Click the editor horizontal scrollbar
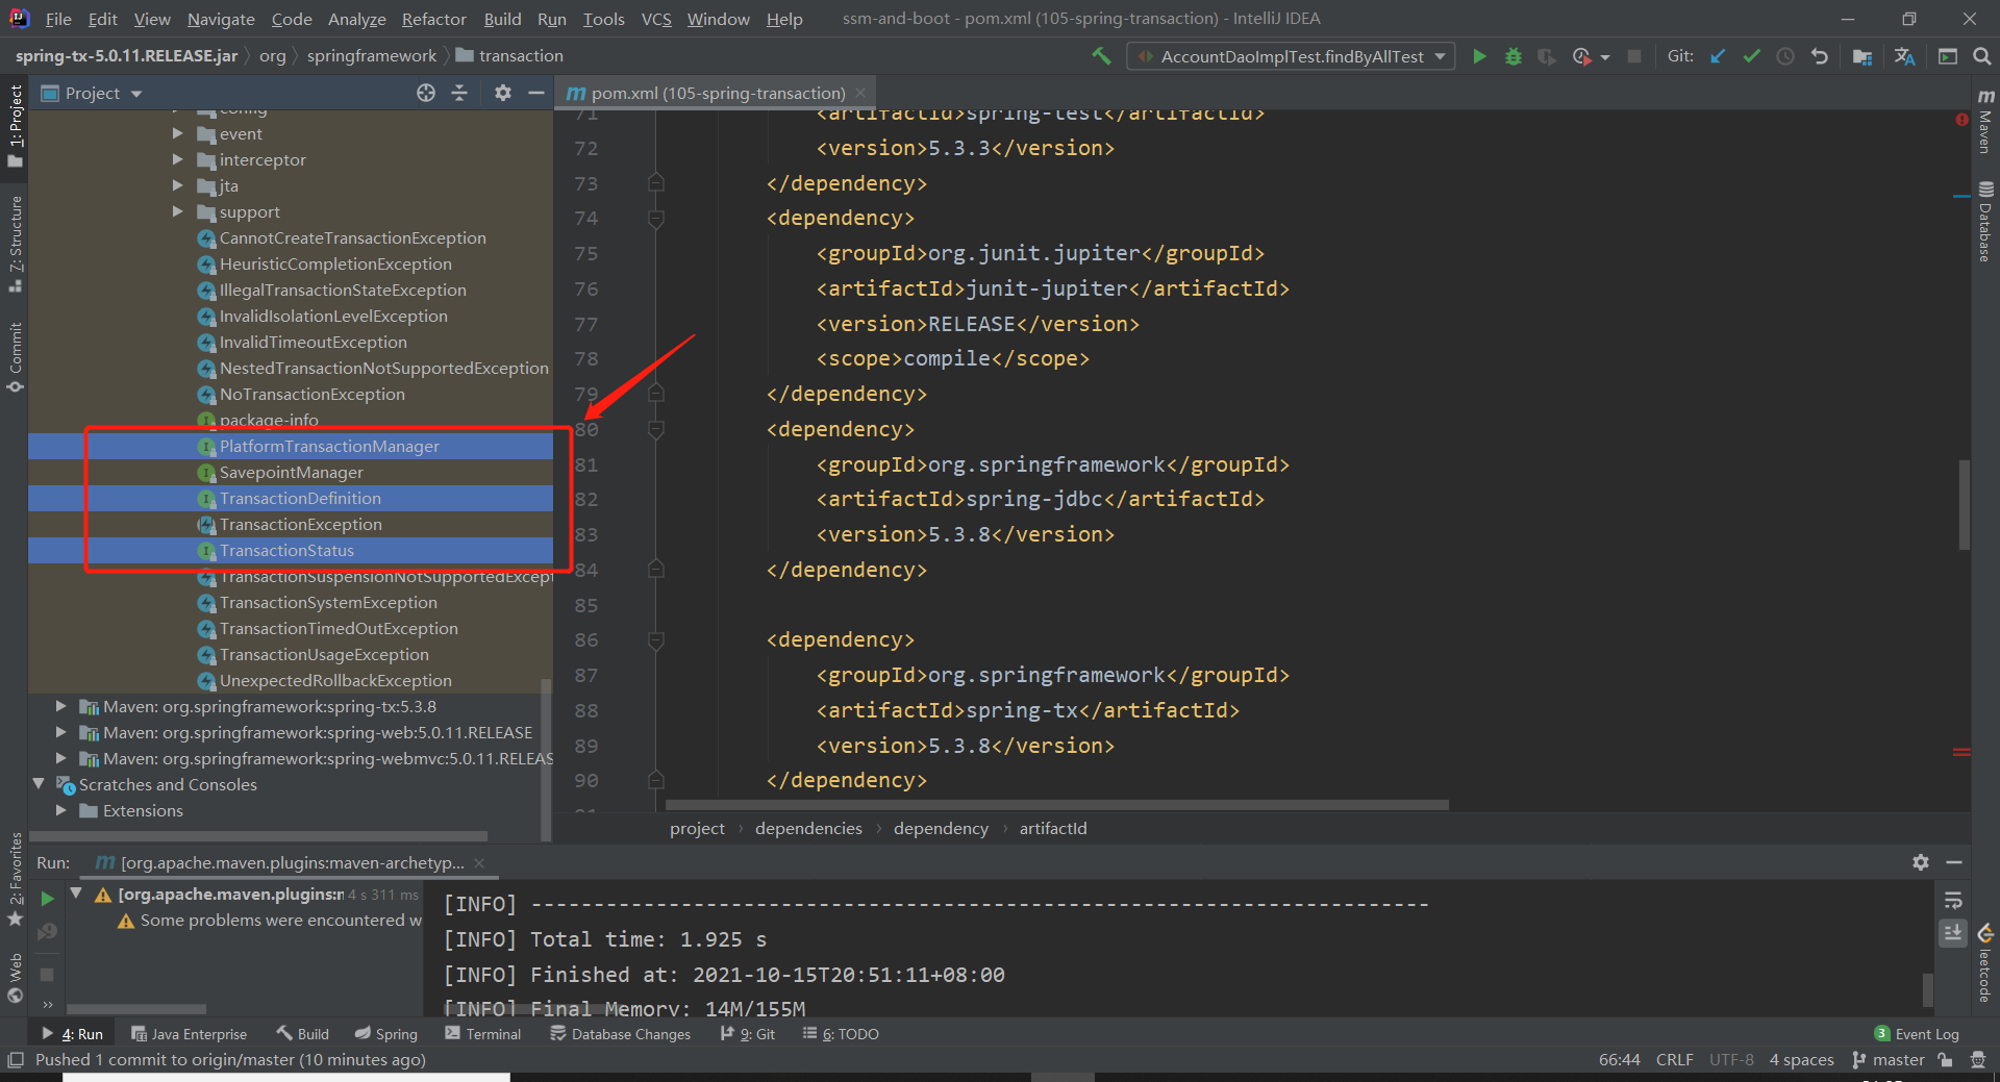Viewport: 2000px width, 1082px height. click(1057, 804)
